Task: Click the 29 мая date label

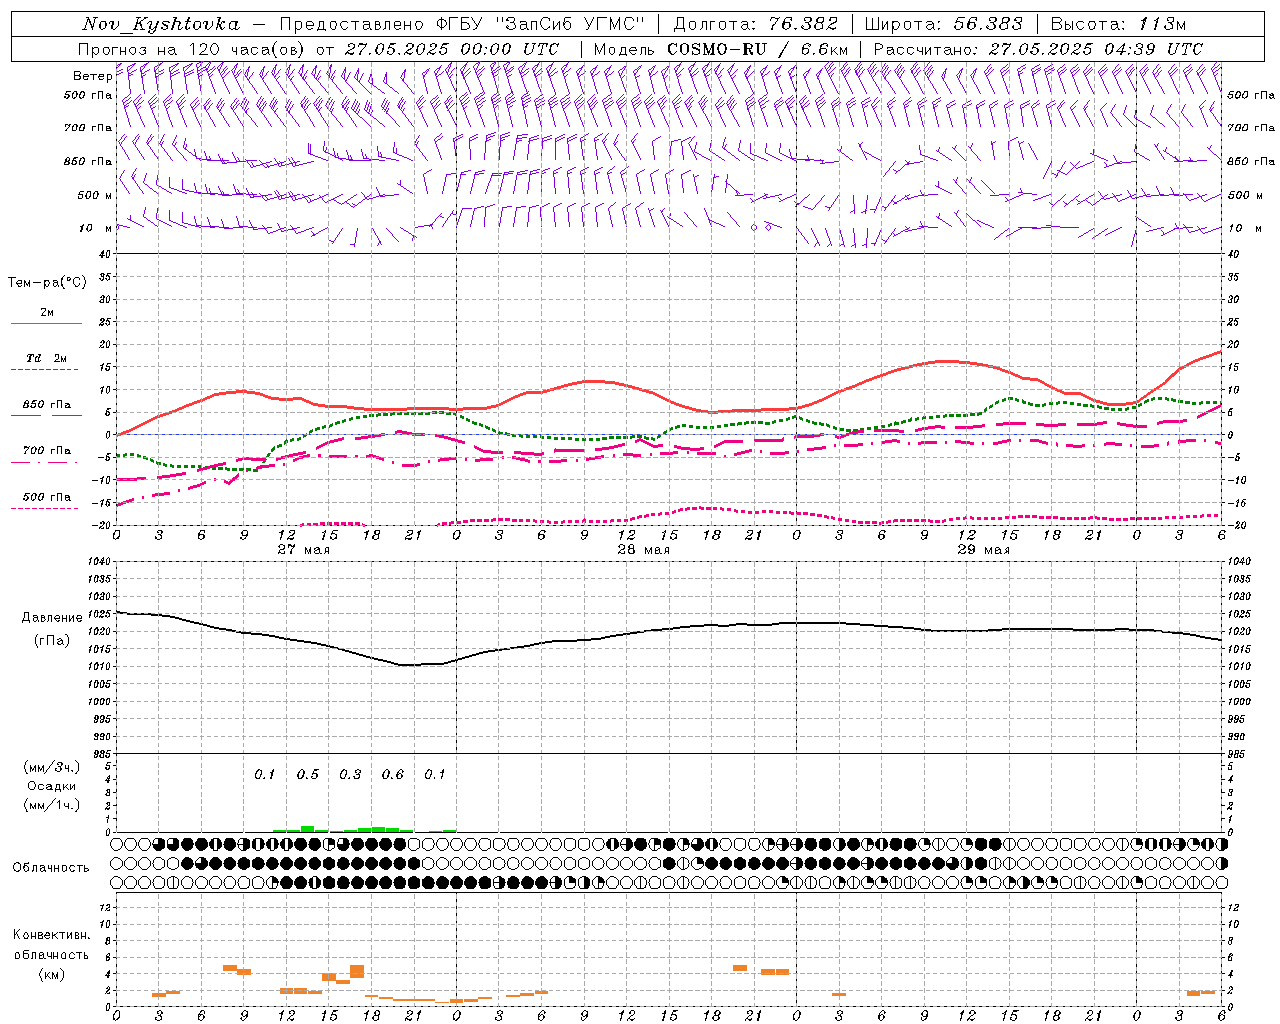Action: coord(983,550)
